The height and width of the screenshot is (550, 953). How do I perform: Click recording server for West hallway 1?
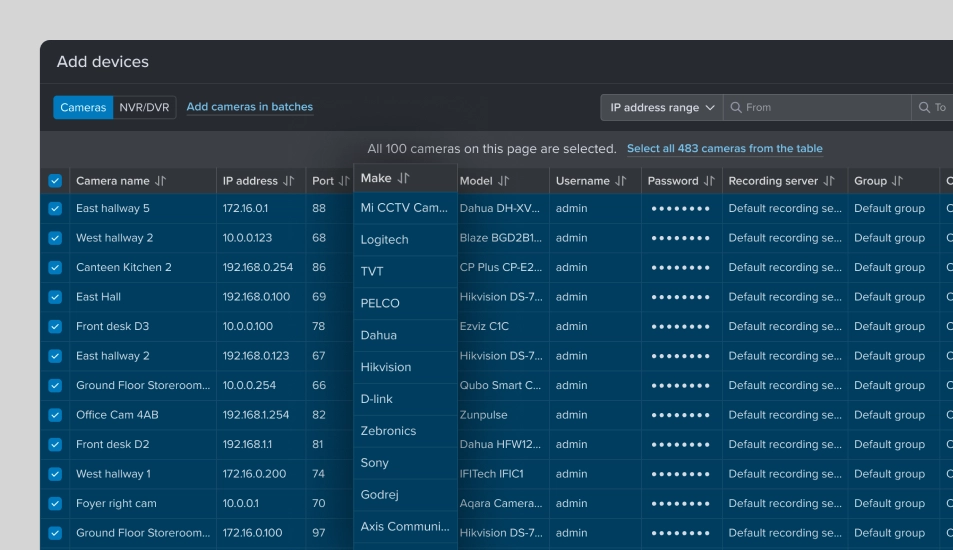click(785, 474)
